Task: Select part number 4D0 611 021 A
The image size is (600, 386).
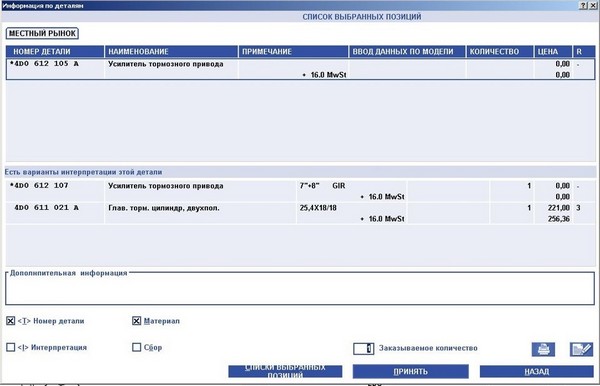Action: point(46,208)
